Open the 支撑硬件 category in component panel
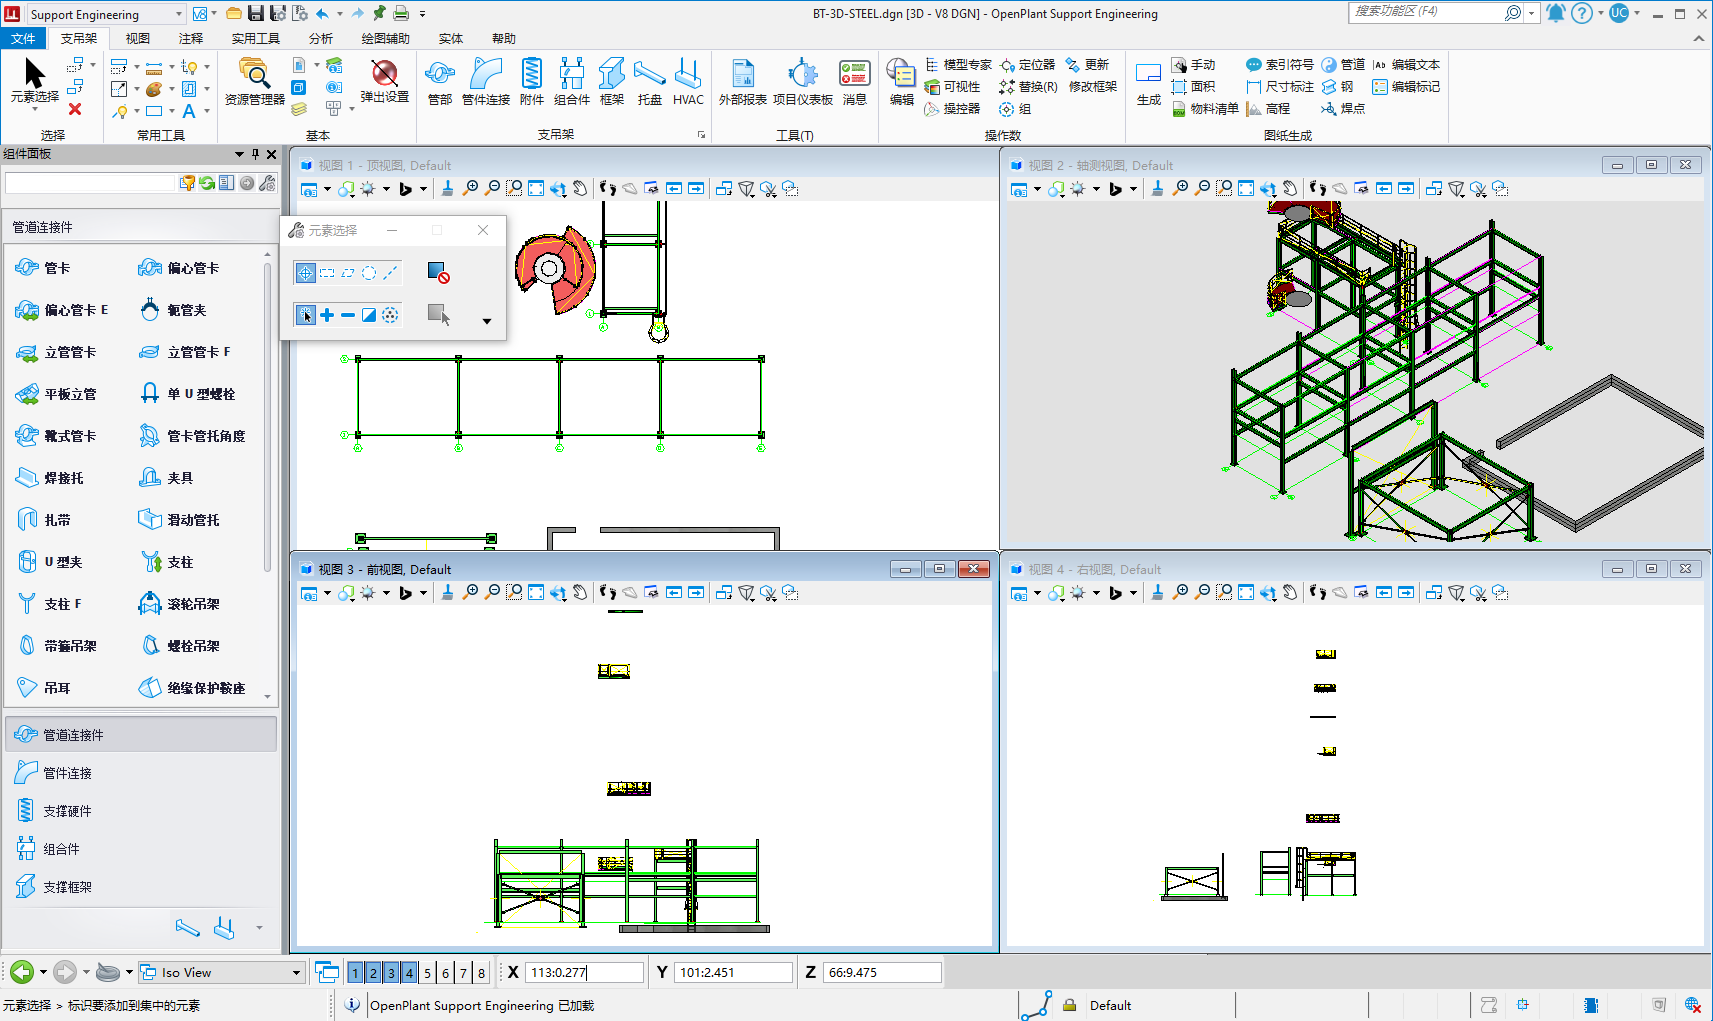 point(141,811)
